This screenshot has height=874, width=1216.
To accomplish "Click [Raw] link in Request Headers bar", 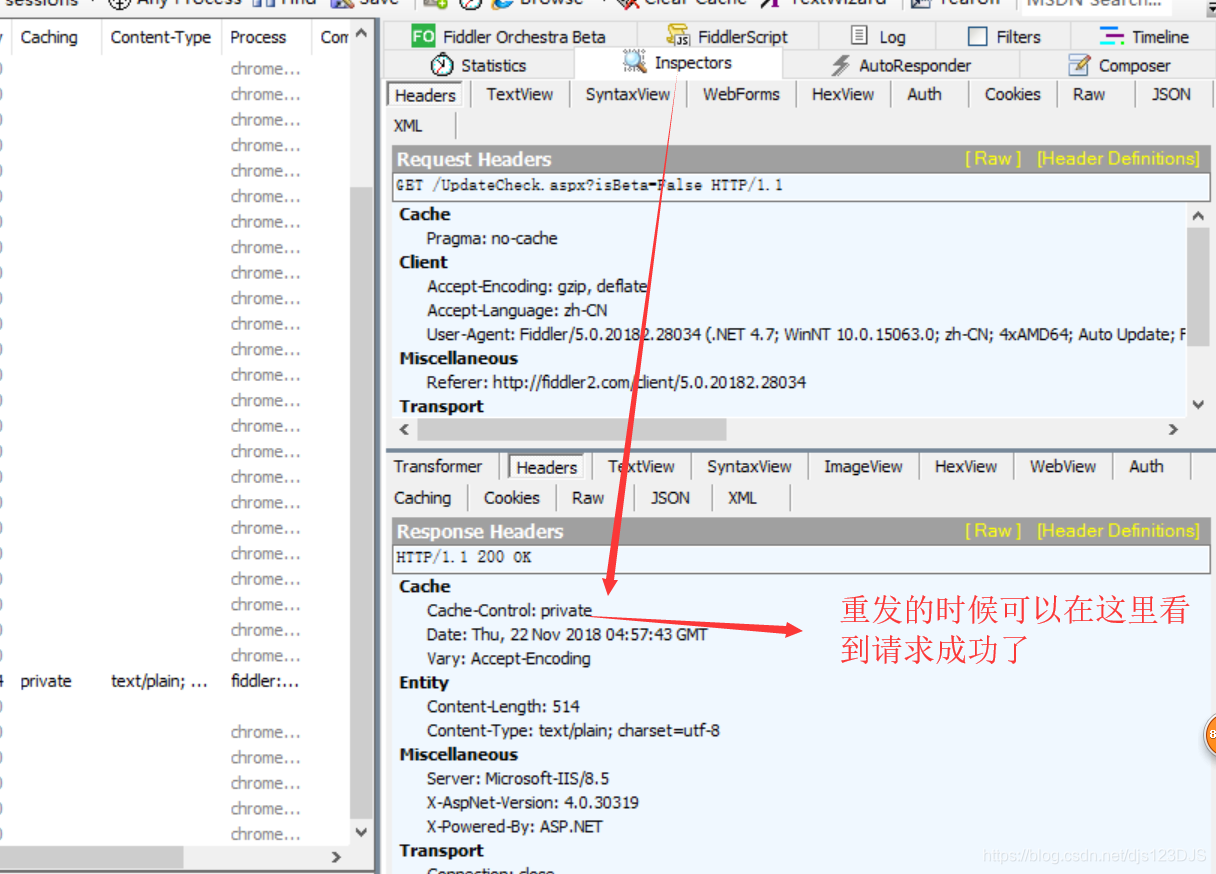I will pos(993,159).
